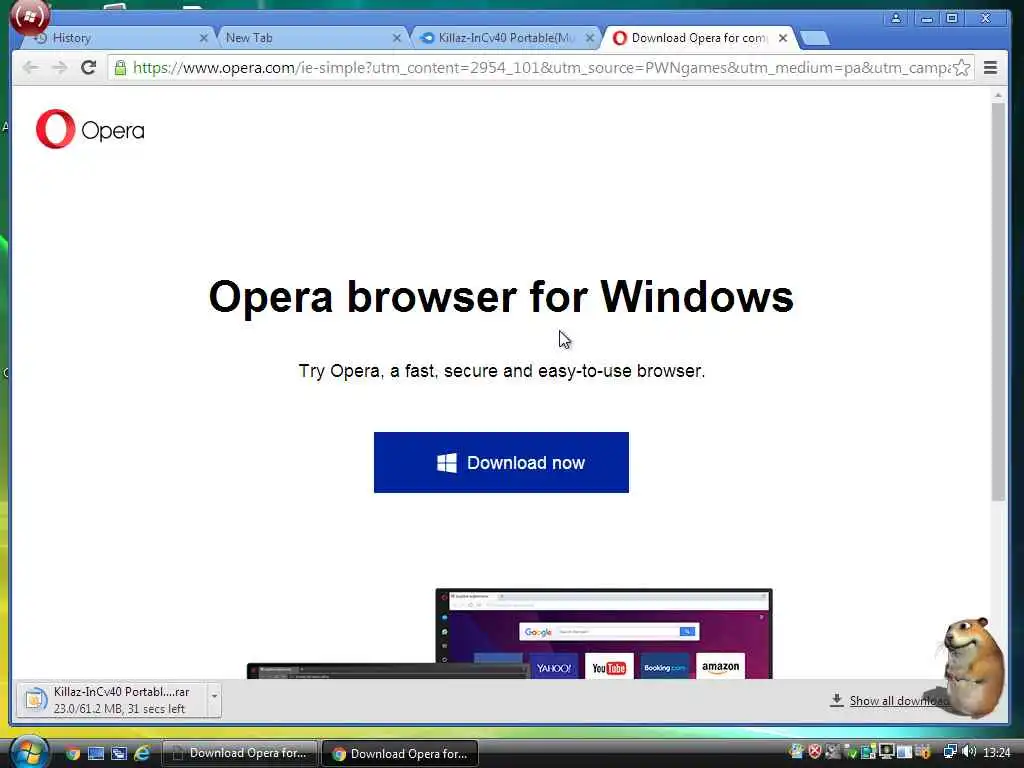Open the volume speaker tray icon
The height and width of the screenshot is (768, 1024).
[969, 752]
